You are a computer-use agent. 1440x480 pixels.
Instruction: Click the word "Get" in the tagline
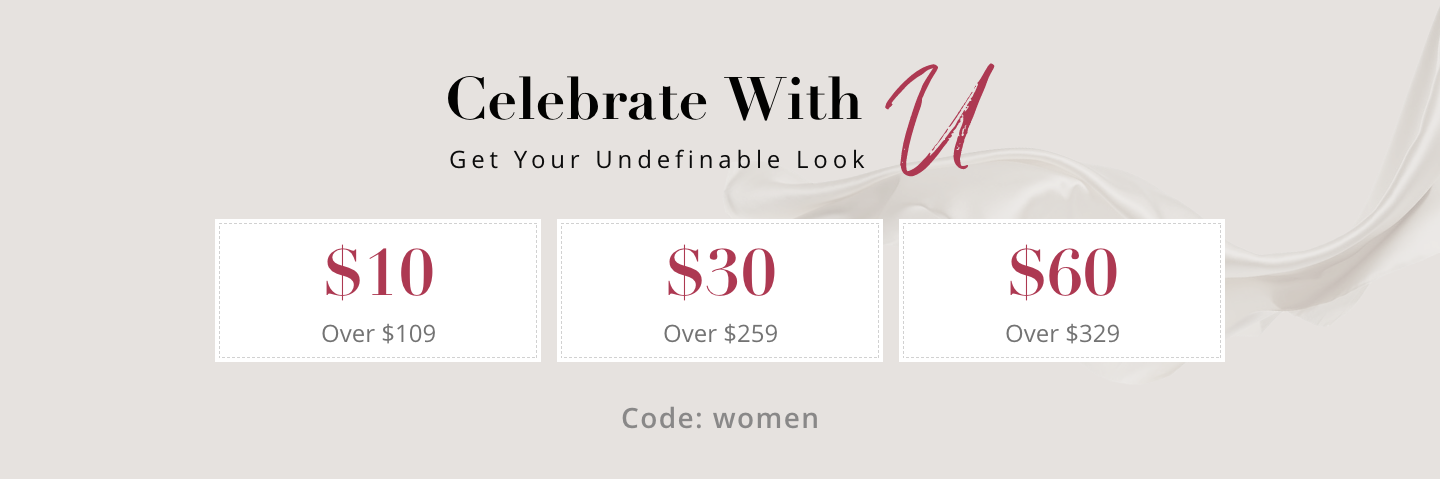tap(473, 159)
